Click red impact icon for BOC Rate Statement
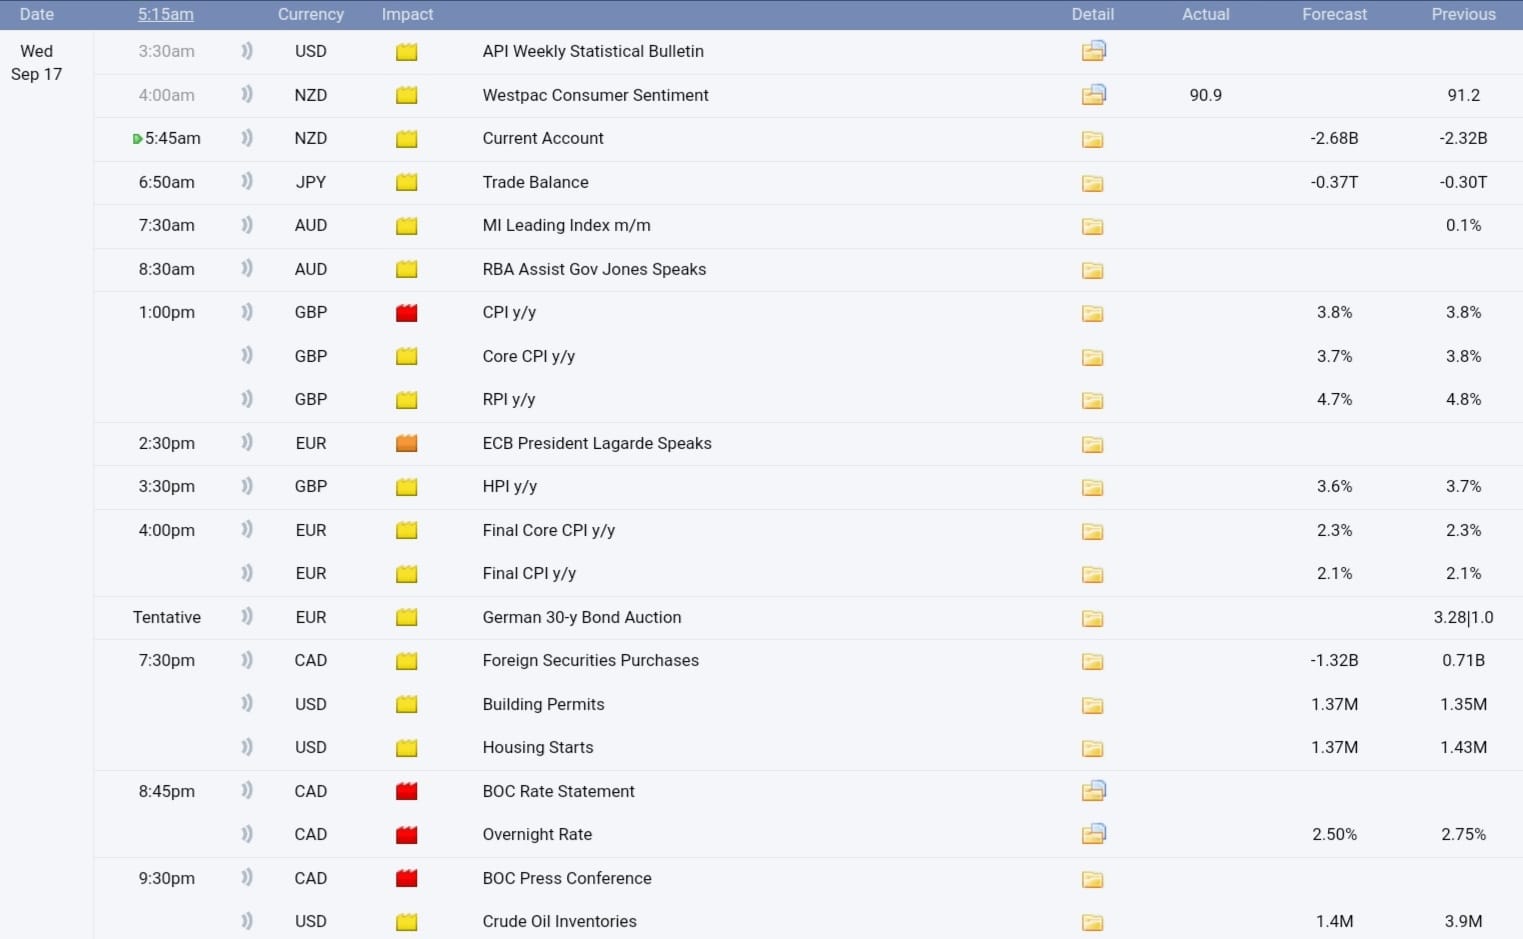The image size is (1523, 939). click(406, 791)
